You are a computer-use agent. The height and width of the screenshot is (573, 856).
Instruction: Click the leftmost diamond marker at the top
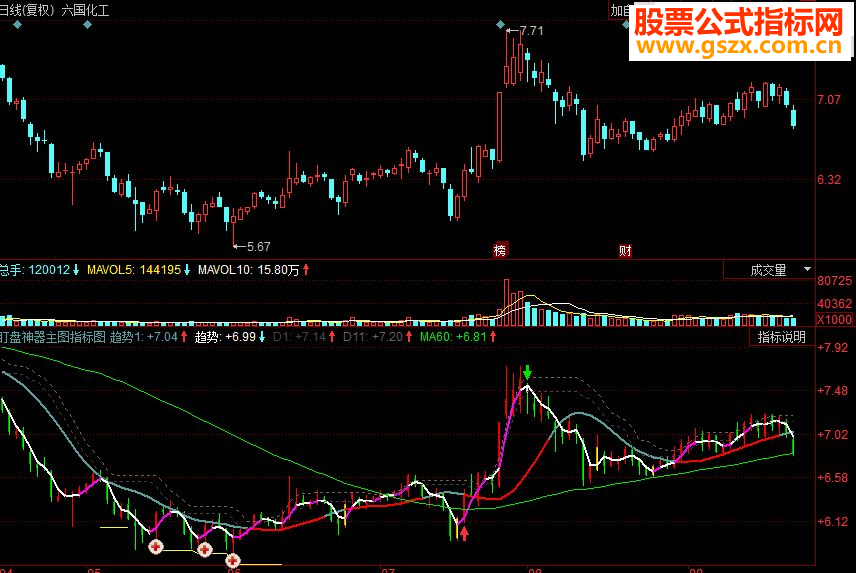[x=17, y=25]
